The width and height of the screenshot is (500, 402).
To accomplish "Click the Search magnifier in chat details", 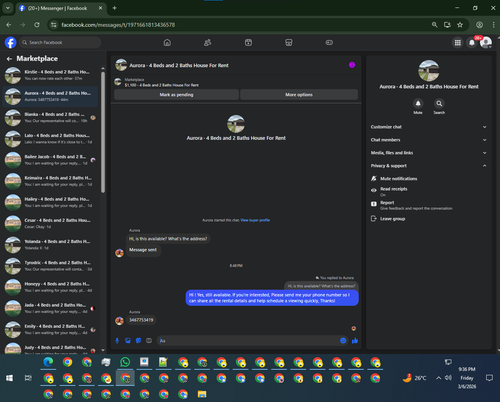I will pyautogui.click(x=439, y=103).
